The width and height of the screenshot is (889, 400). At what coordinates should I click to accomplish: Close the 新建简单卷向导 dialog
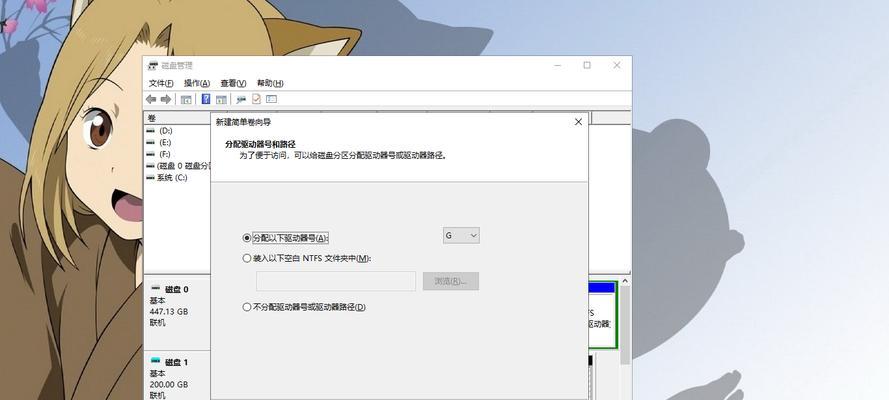pos(578,122)
